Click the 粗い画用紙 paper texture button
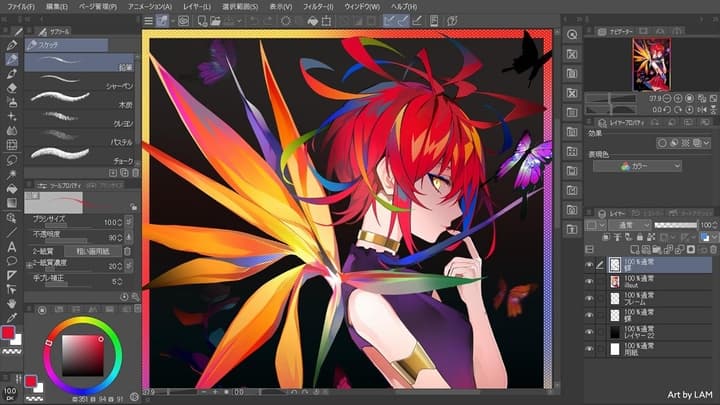 coord(92,251)
